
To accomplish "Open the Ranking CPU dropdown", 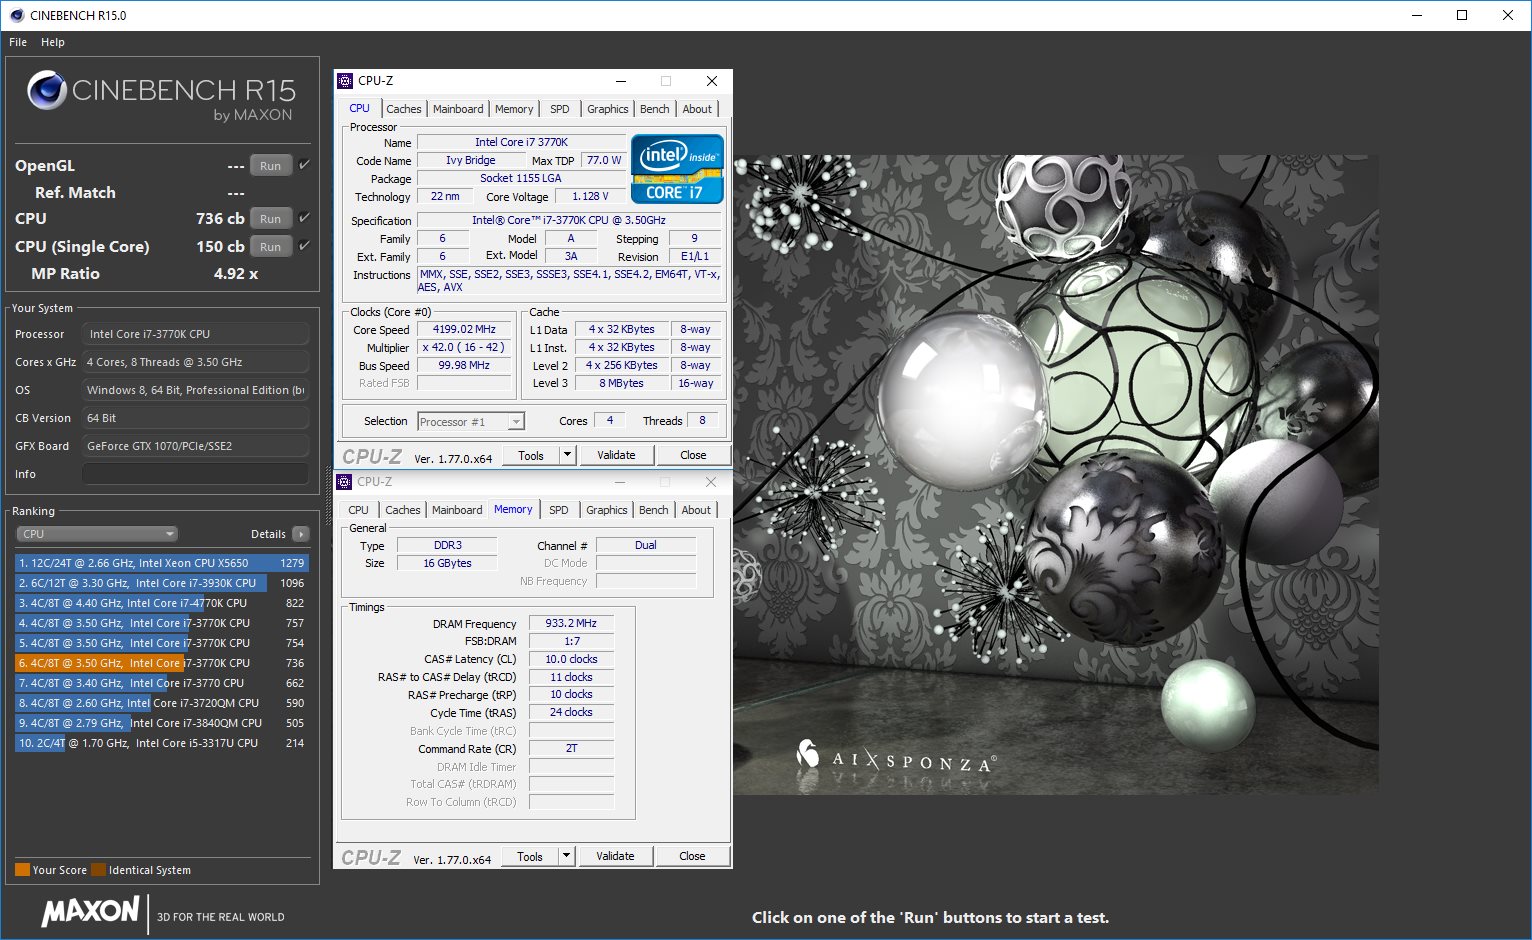I will pyautogui.click(x=97, y=534).
